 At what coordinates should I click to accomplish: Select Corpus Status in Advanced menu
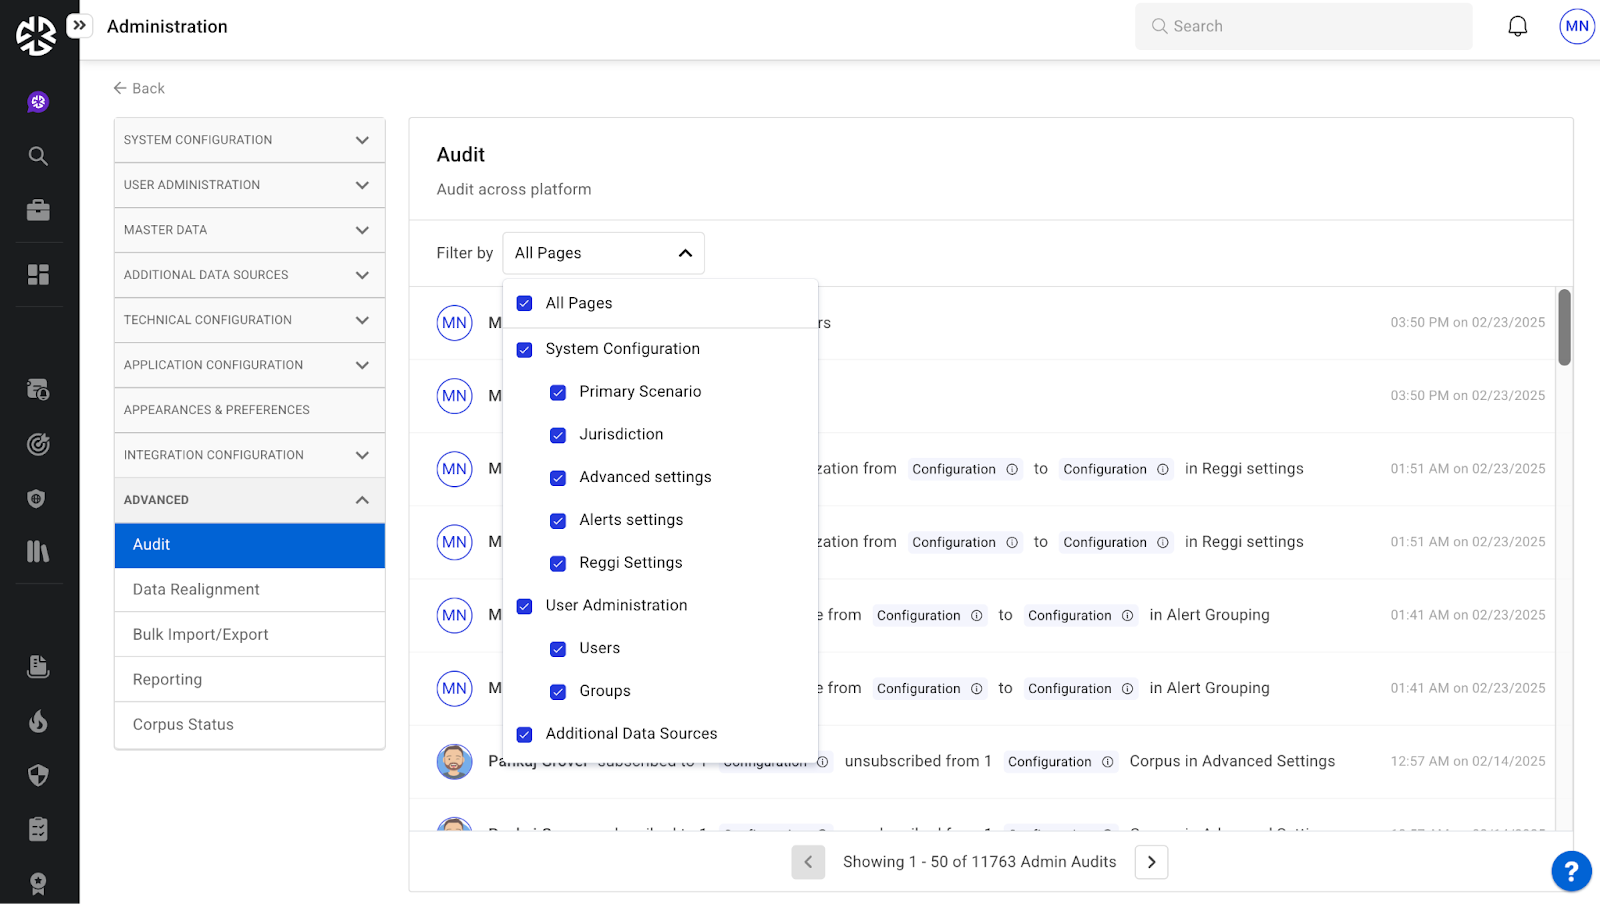pos(183,725)
